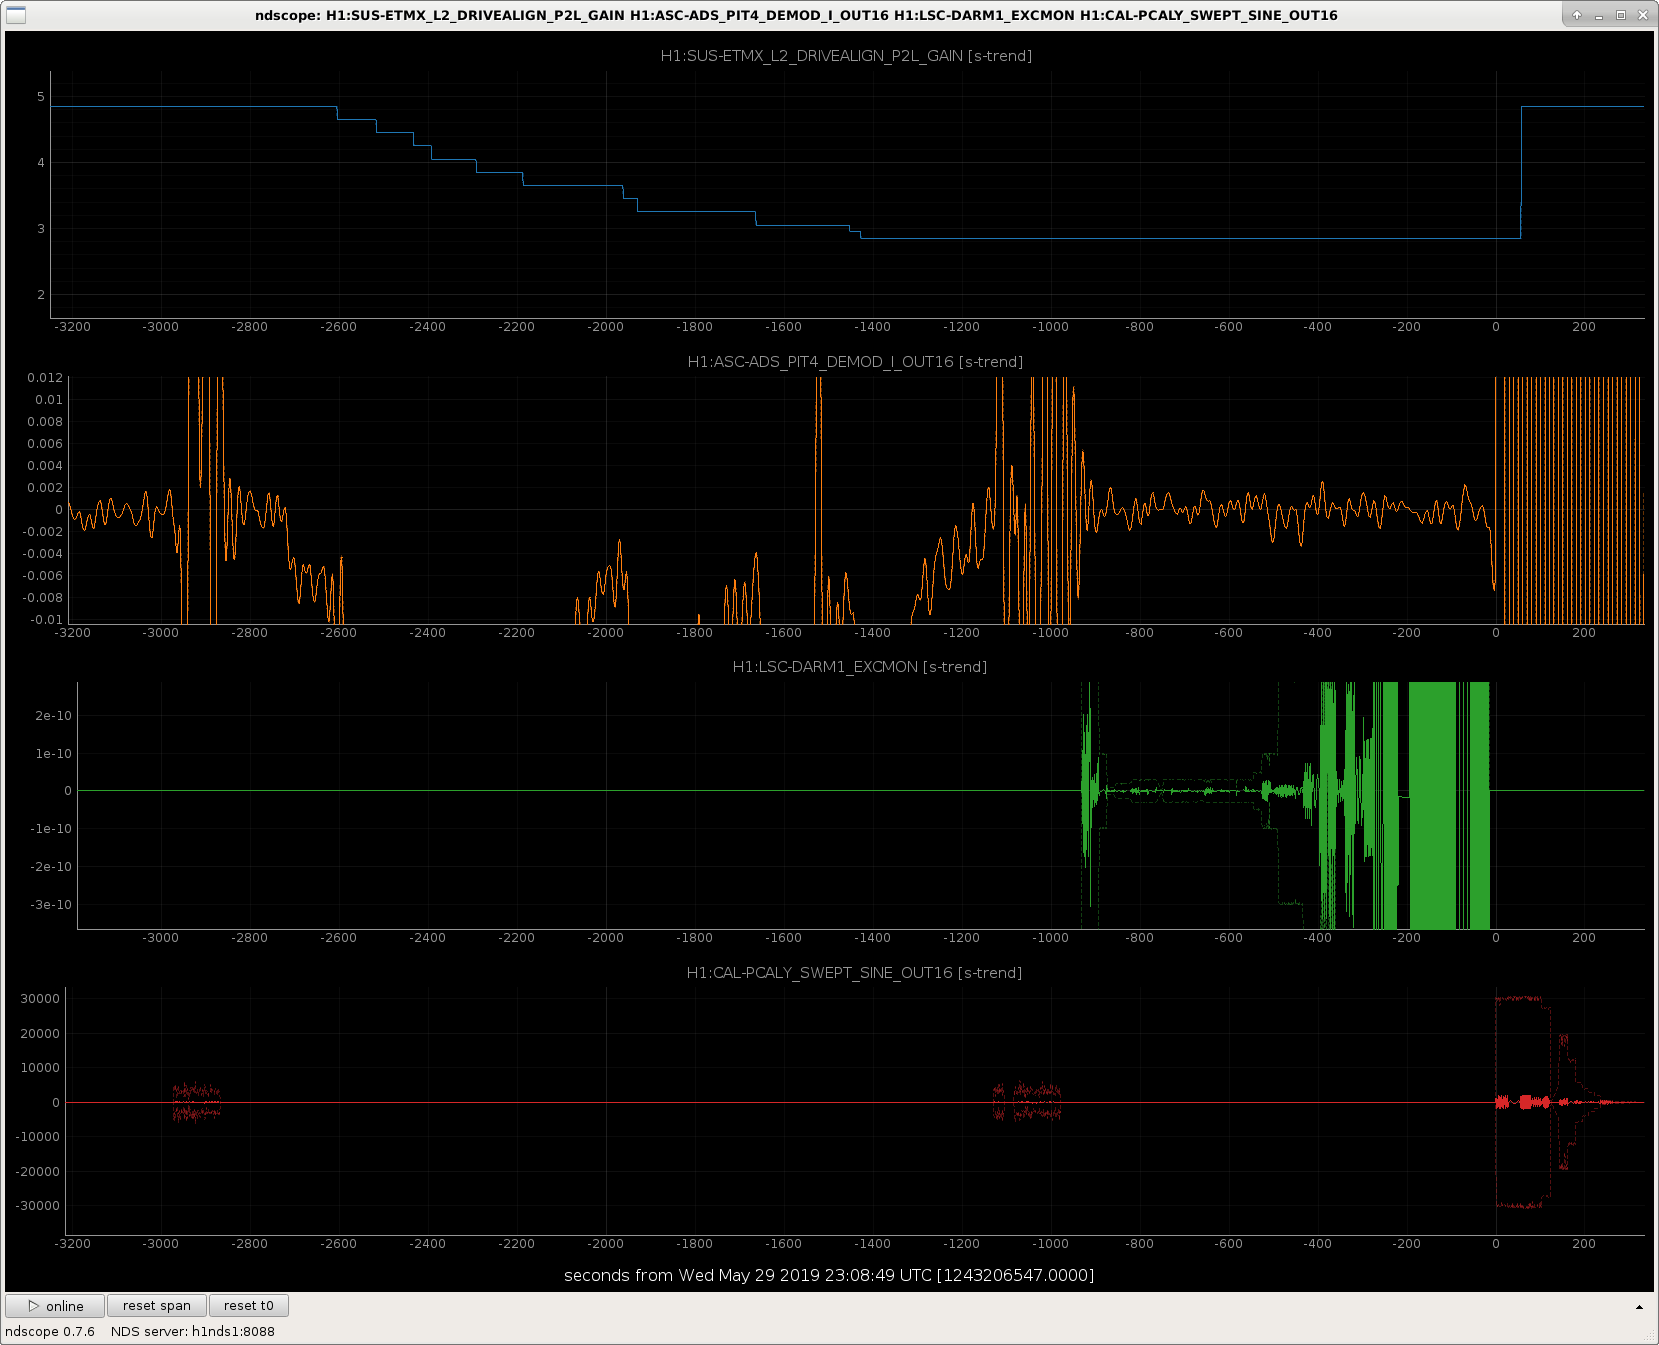Click the H1:CAL-PCALY_SWEPT_SINE_OUT16 plot title
This screenshot has width=1659, height=1345.
(x=854, y=973)
